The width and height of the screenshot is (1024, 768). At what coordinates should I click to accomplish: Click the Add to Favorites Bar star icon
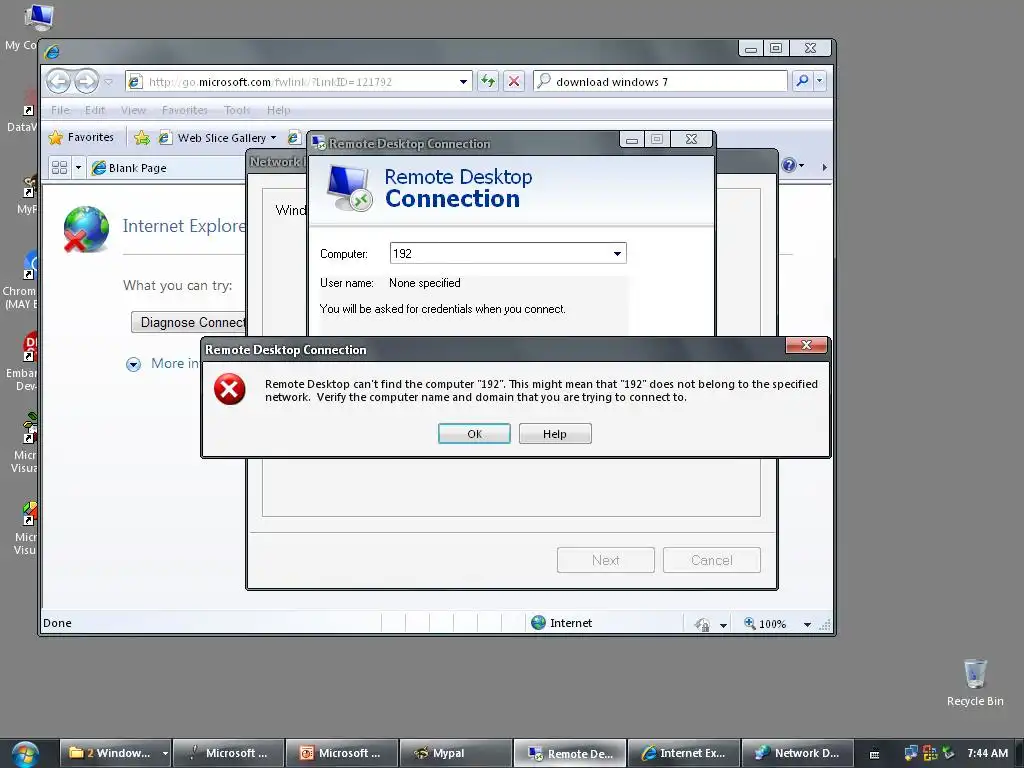tap(142, 138)
